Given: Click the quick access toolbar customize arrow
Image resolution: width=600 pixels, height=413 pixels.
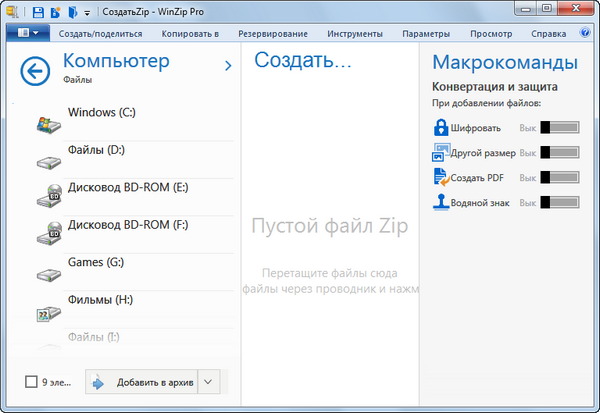Looking at the screenshot, I should click(x=87, y=12).
